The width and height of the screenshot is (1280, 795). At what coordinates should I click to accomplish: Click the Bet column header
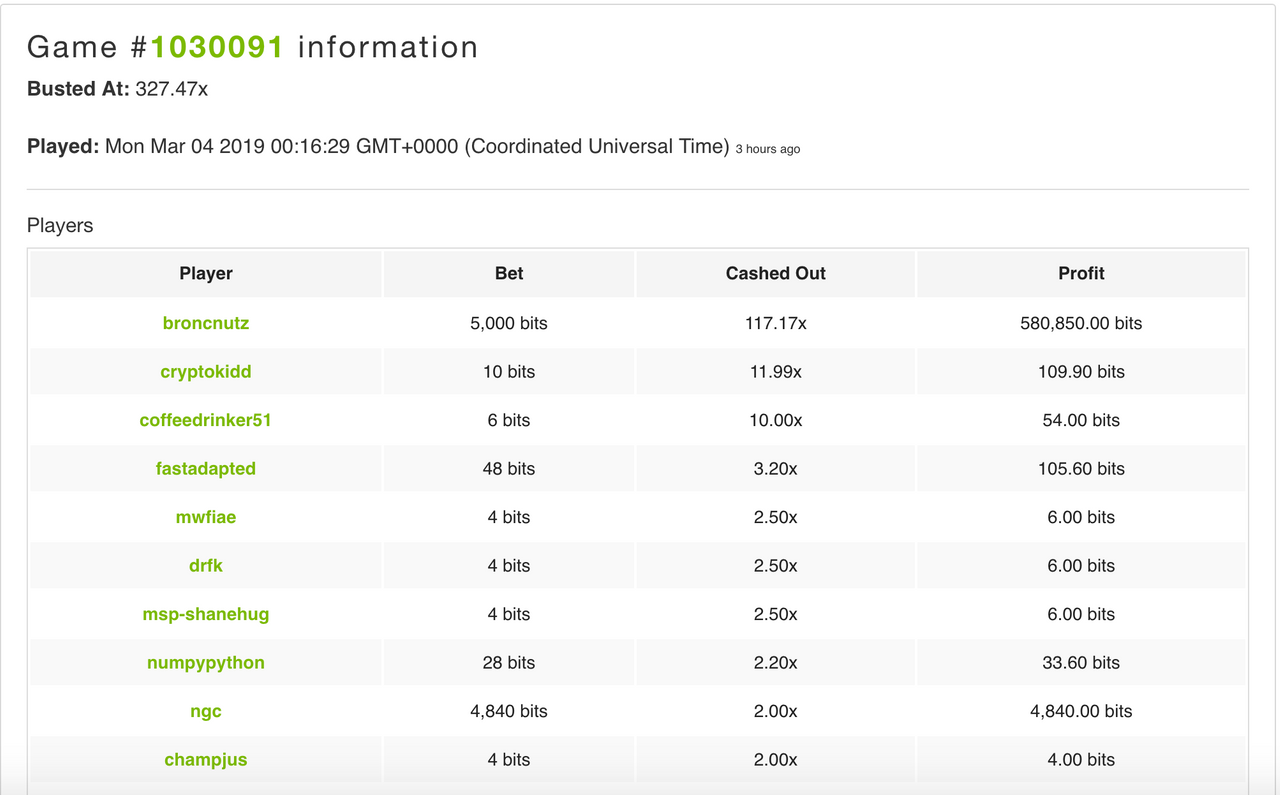[x=509, y=273]
